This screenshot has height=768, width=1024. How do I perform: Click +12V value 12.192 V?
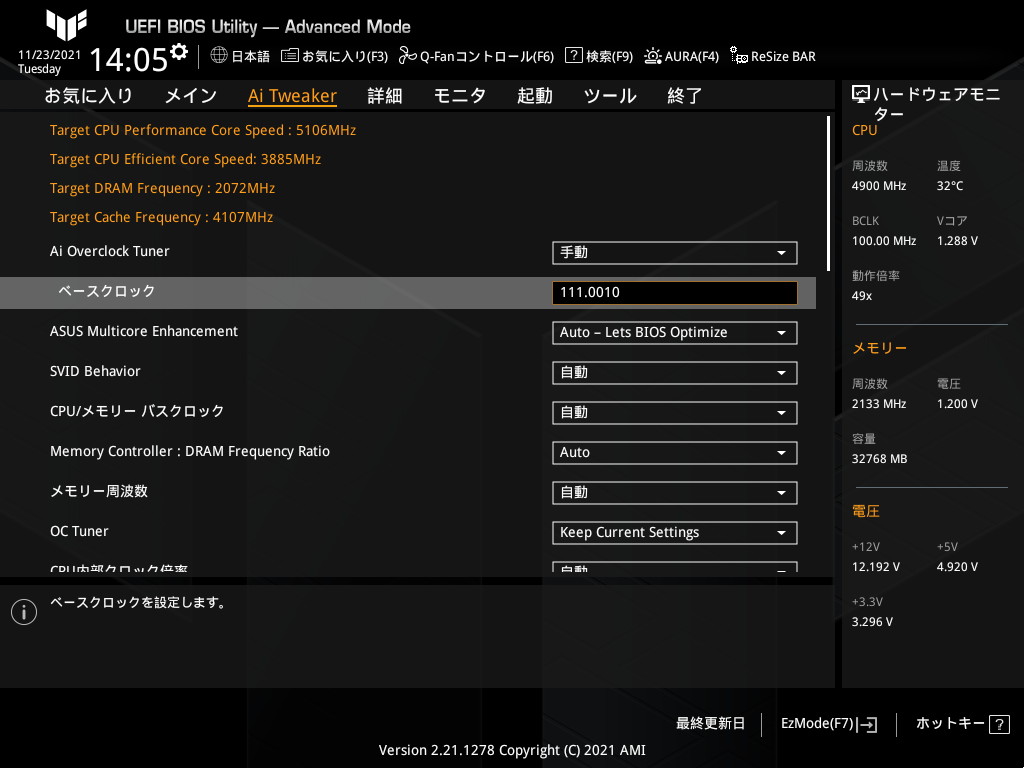point(876,567)
